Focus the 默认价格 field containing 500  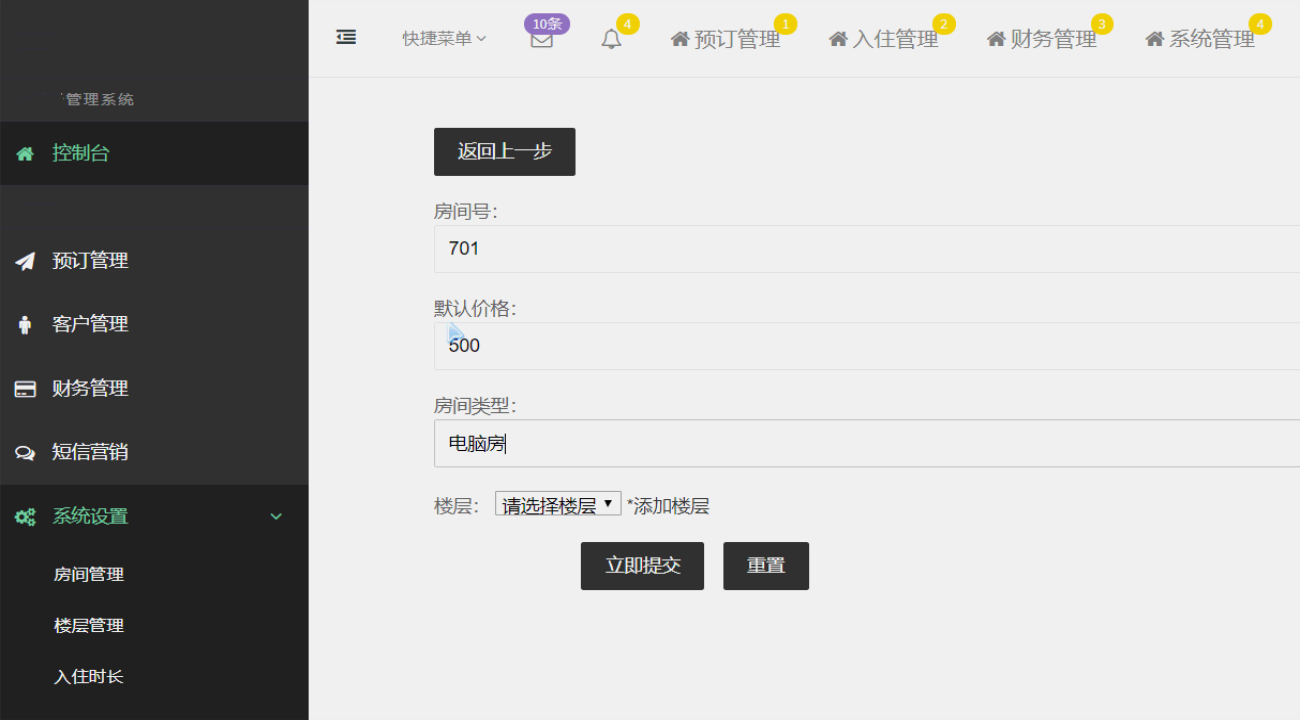[867, 346]
